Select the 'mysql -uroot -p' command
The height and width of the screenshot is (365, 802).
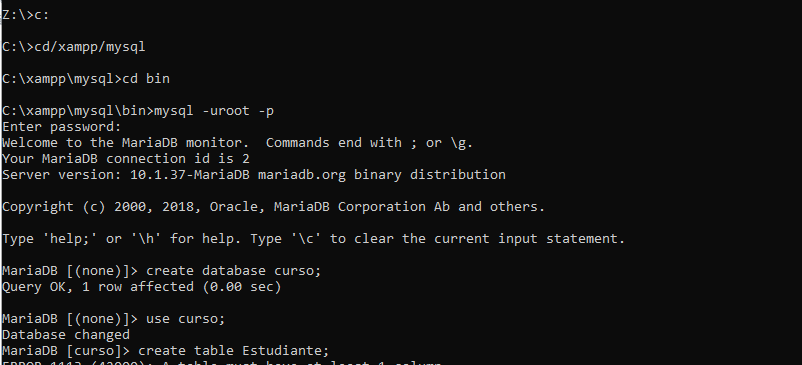[x=214, y=111]
